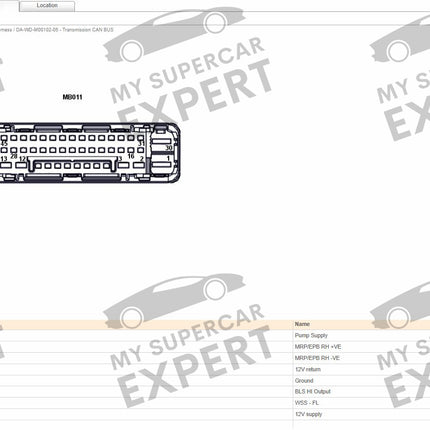The image size is (430, 430).
Task: Select the Pump Supply row
Action: point(215,336)
